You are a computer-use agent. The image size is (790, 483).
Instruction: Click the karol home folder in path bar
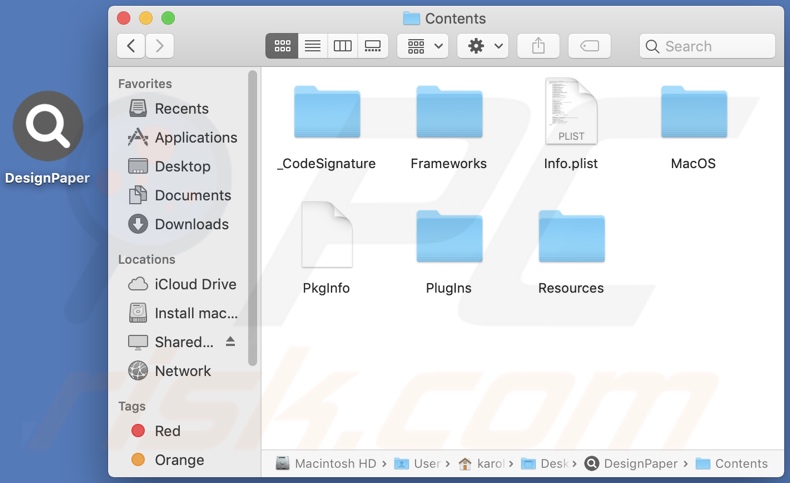point(481,463)
